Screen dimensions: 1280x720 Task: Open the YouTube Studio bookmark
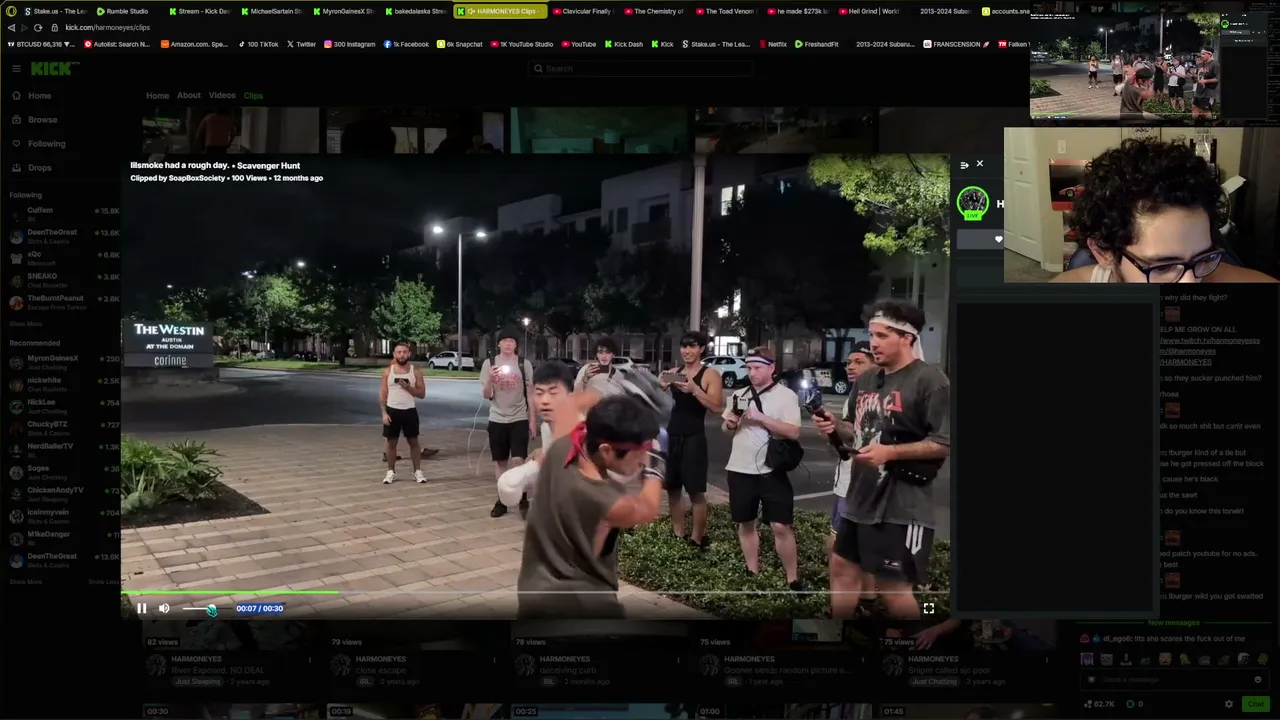click(x=521, y=44)
